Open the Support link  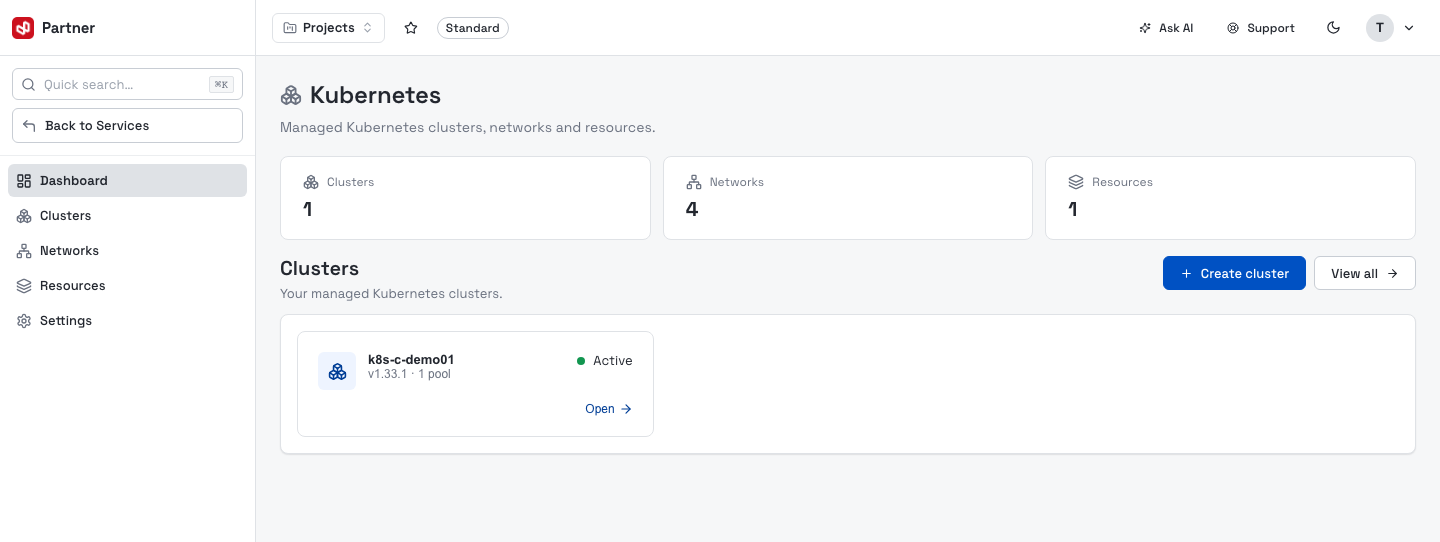point(1261,28)
